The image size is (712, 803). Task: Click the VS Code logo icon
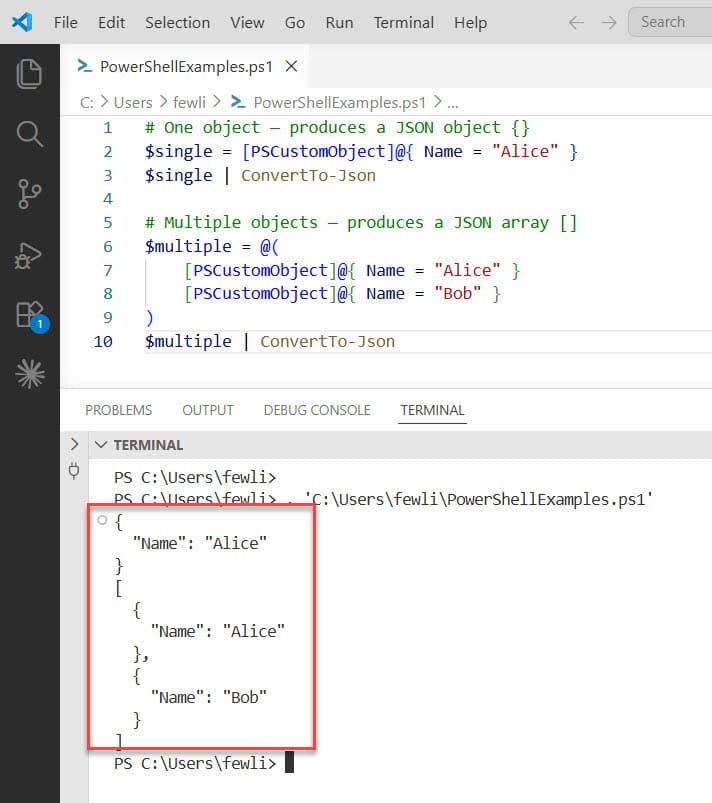tap(22, 22)
